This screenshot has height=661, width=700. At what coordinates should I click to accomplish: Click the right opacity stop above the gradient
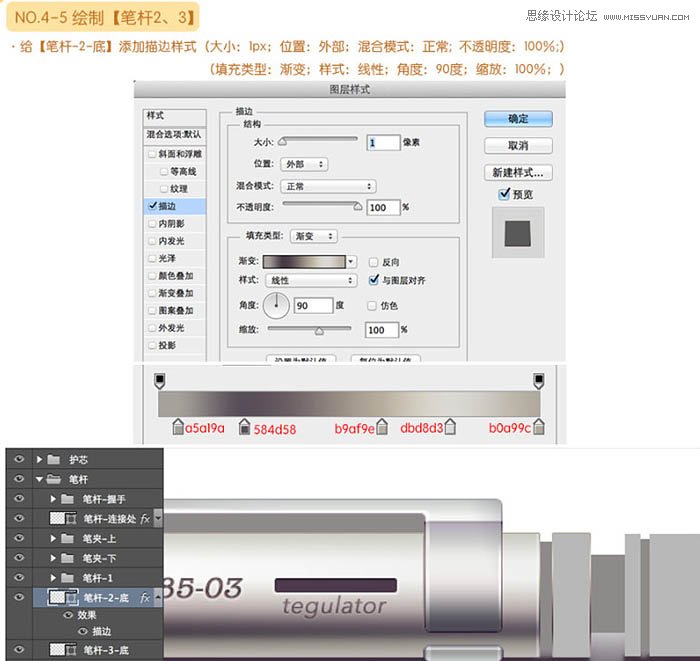click(x=539, y=381)
